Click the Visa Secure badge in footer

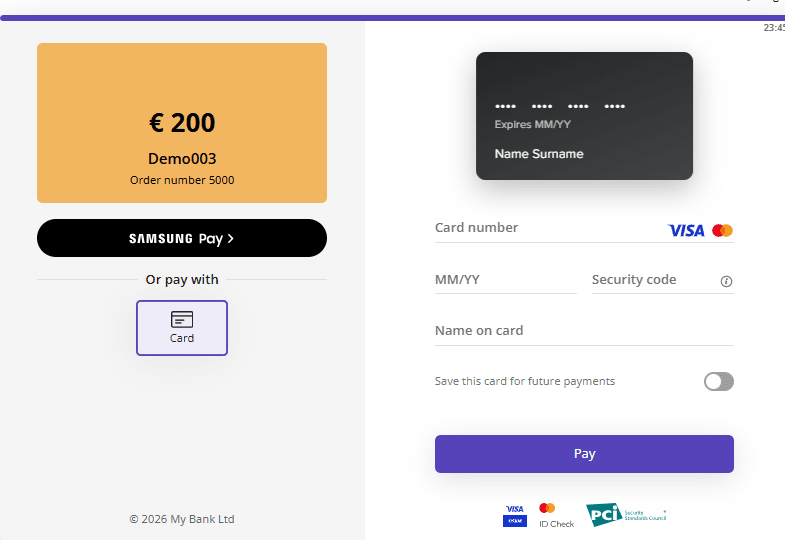pos(515,515)
